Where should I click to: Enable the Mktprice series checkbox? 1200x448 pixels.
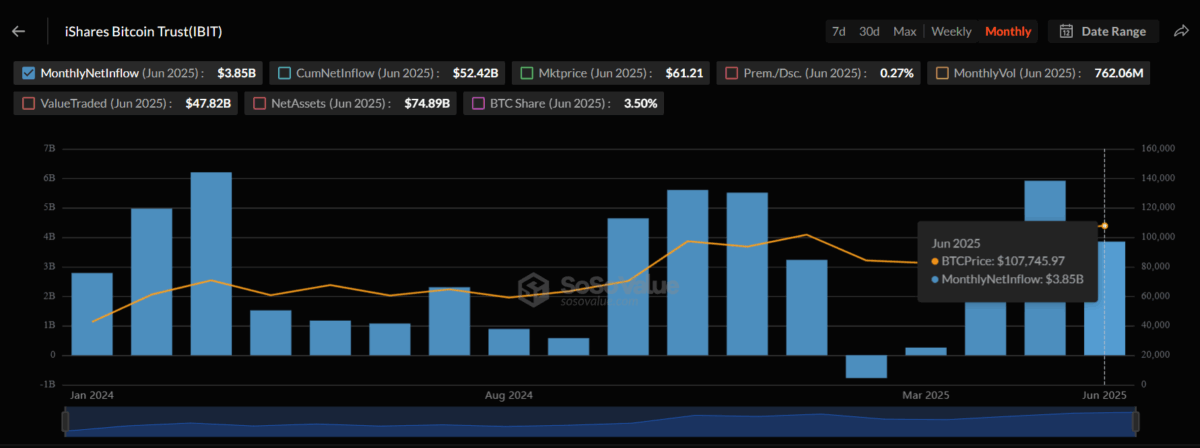[526, 73]
